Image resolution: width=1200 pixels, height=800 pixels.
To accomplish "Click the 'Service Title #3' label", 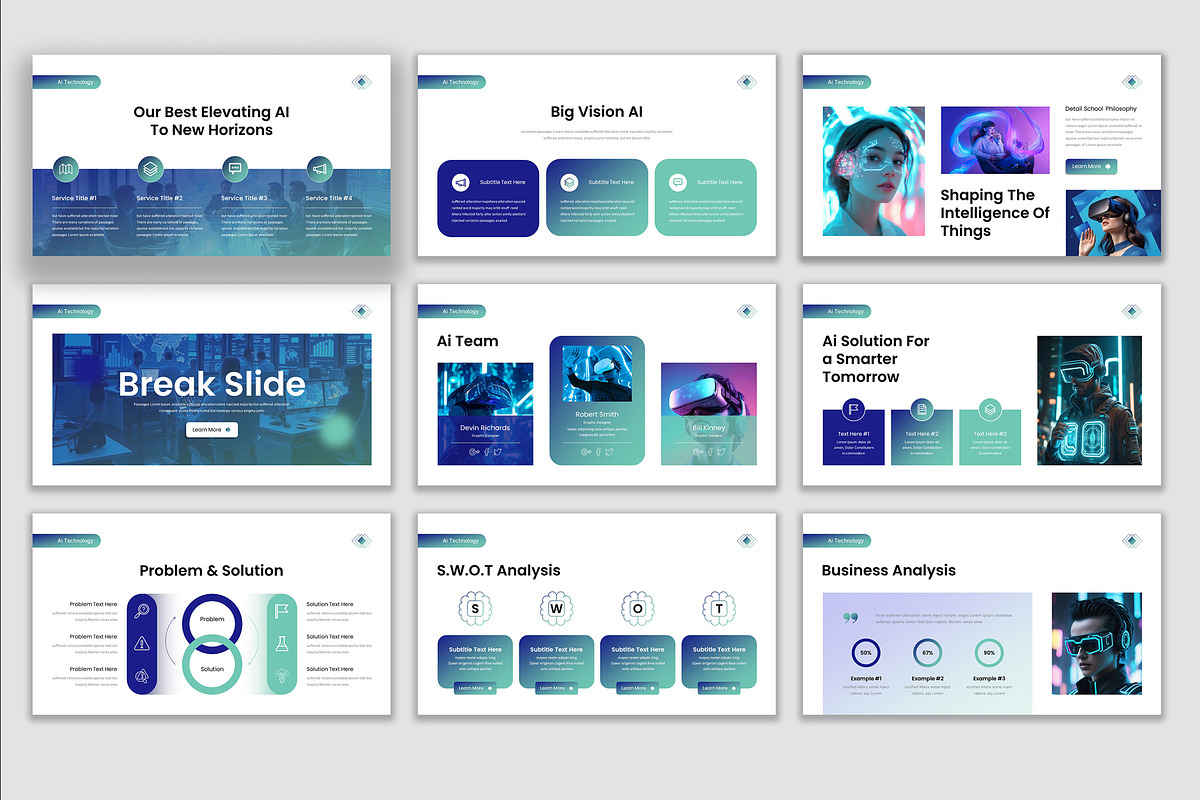I will (x=244, y=198).
